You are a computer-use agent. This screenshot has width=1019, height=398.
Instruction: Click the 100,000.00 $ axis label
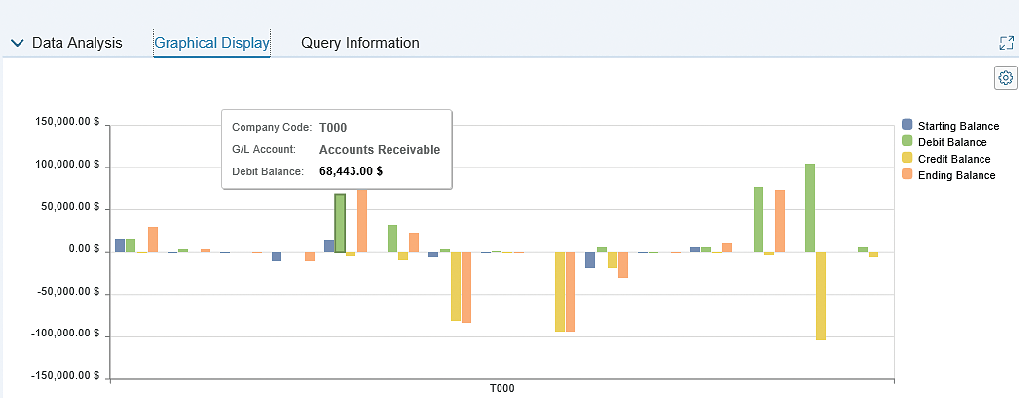pyautogui.click(x=66, y=166)
